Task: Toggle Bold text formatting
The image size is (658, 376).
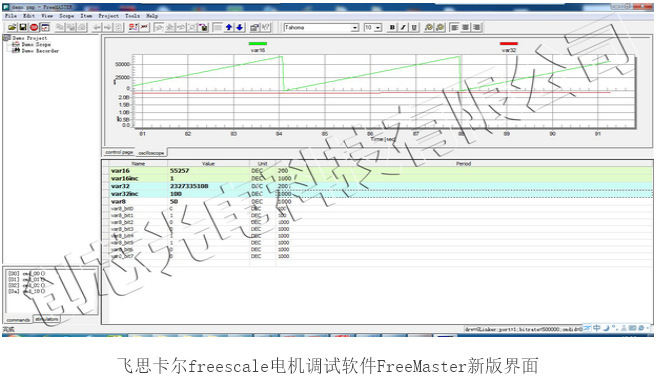Action: (x=392, y=27)
